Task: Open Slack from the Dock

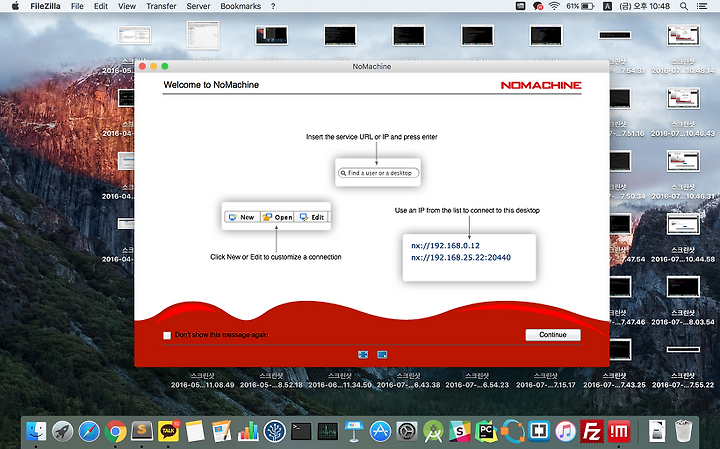Action: click(460, 432)
